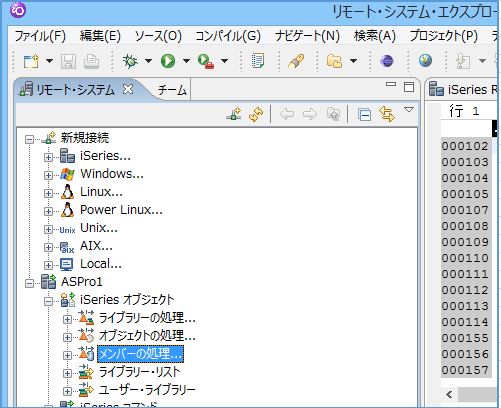Expand the Unix... connection node

(48, 229)
